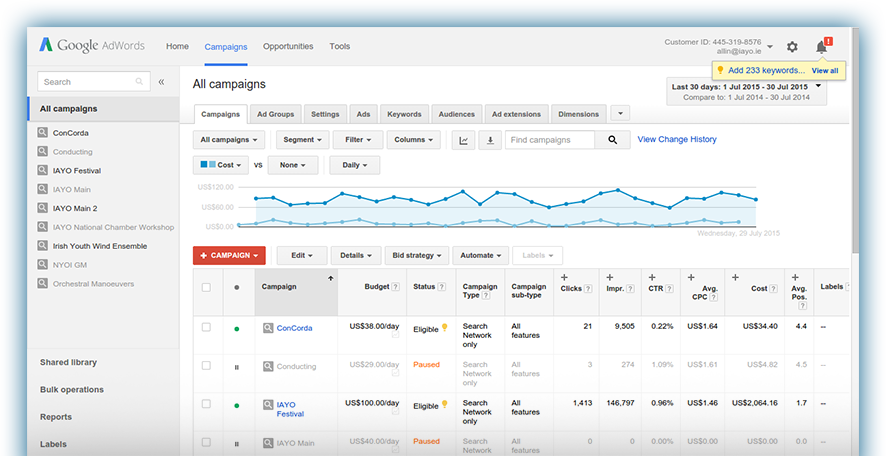This screenshot has width=886, height=456.
Task: Open the Cost metric dropdown
Action: pyautogui.click(x=221, y=165)
